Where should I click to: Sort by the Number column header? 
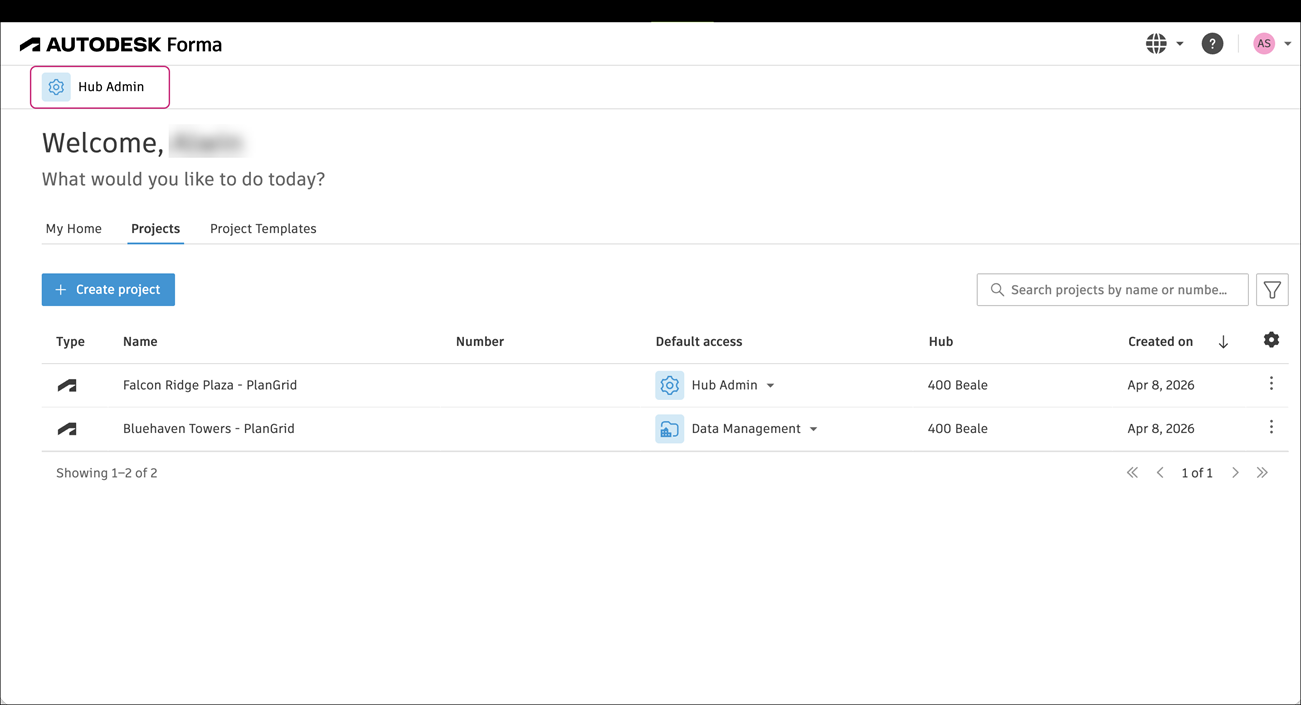point(479,342)
